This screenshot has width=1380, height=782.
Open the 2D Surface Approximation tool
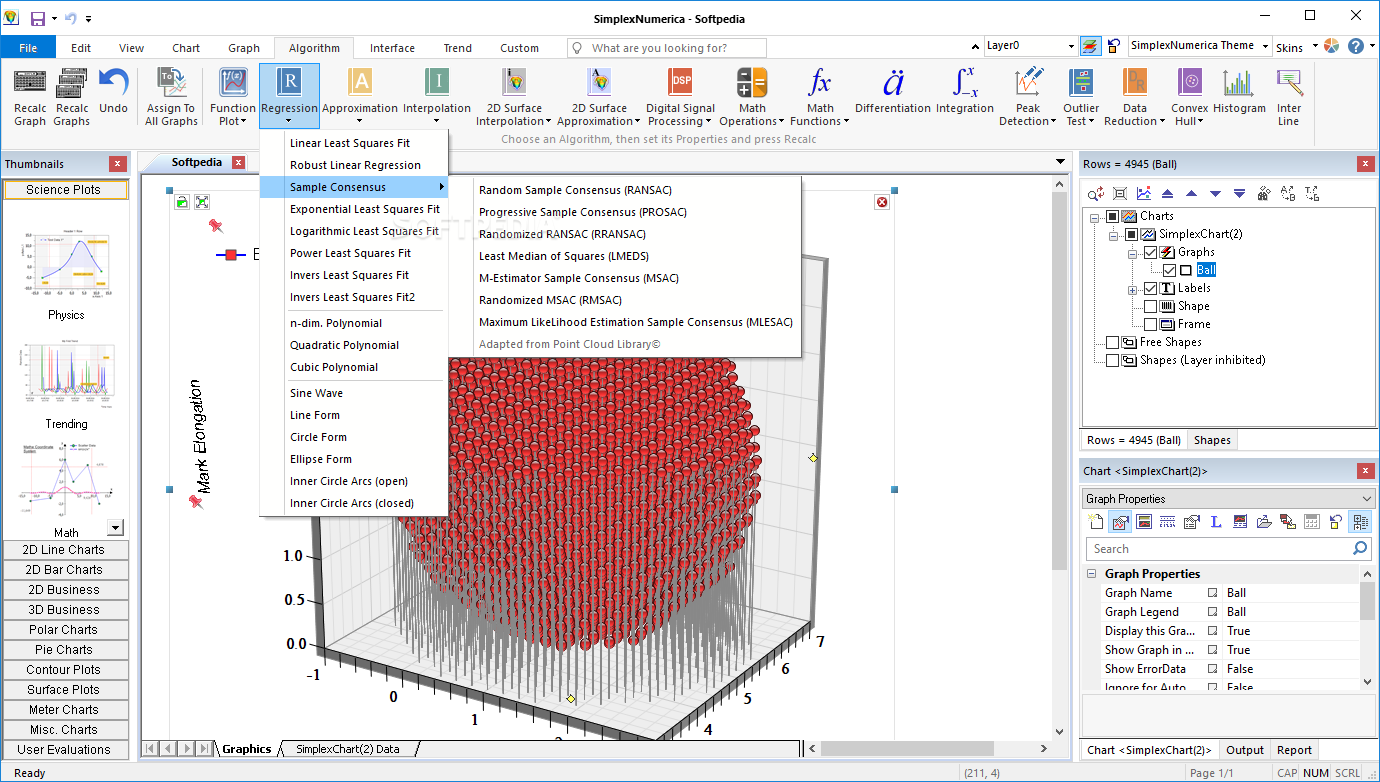pos(600,97)
